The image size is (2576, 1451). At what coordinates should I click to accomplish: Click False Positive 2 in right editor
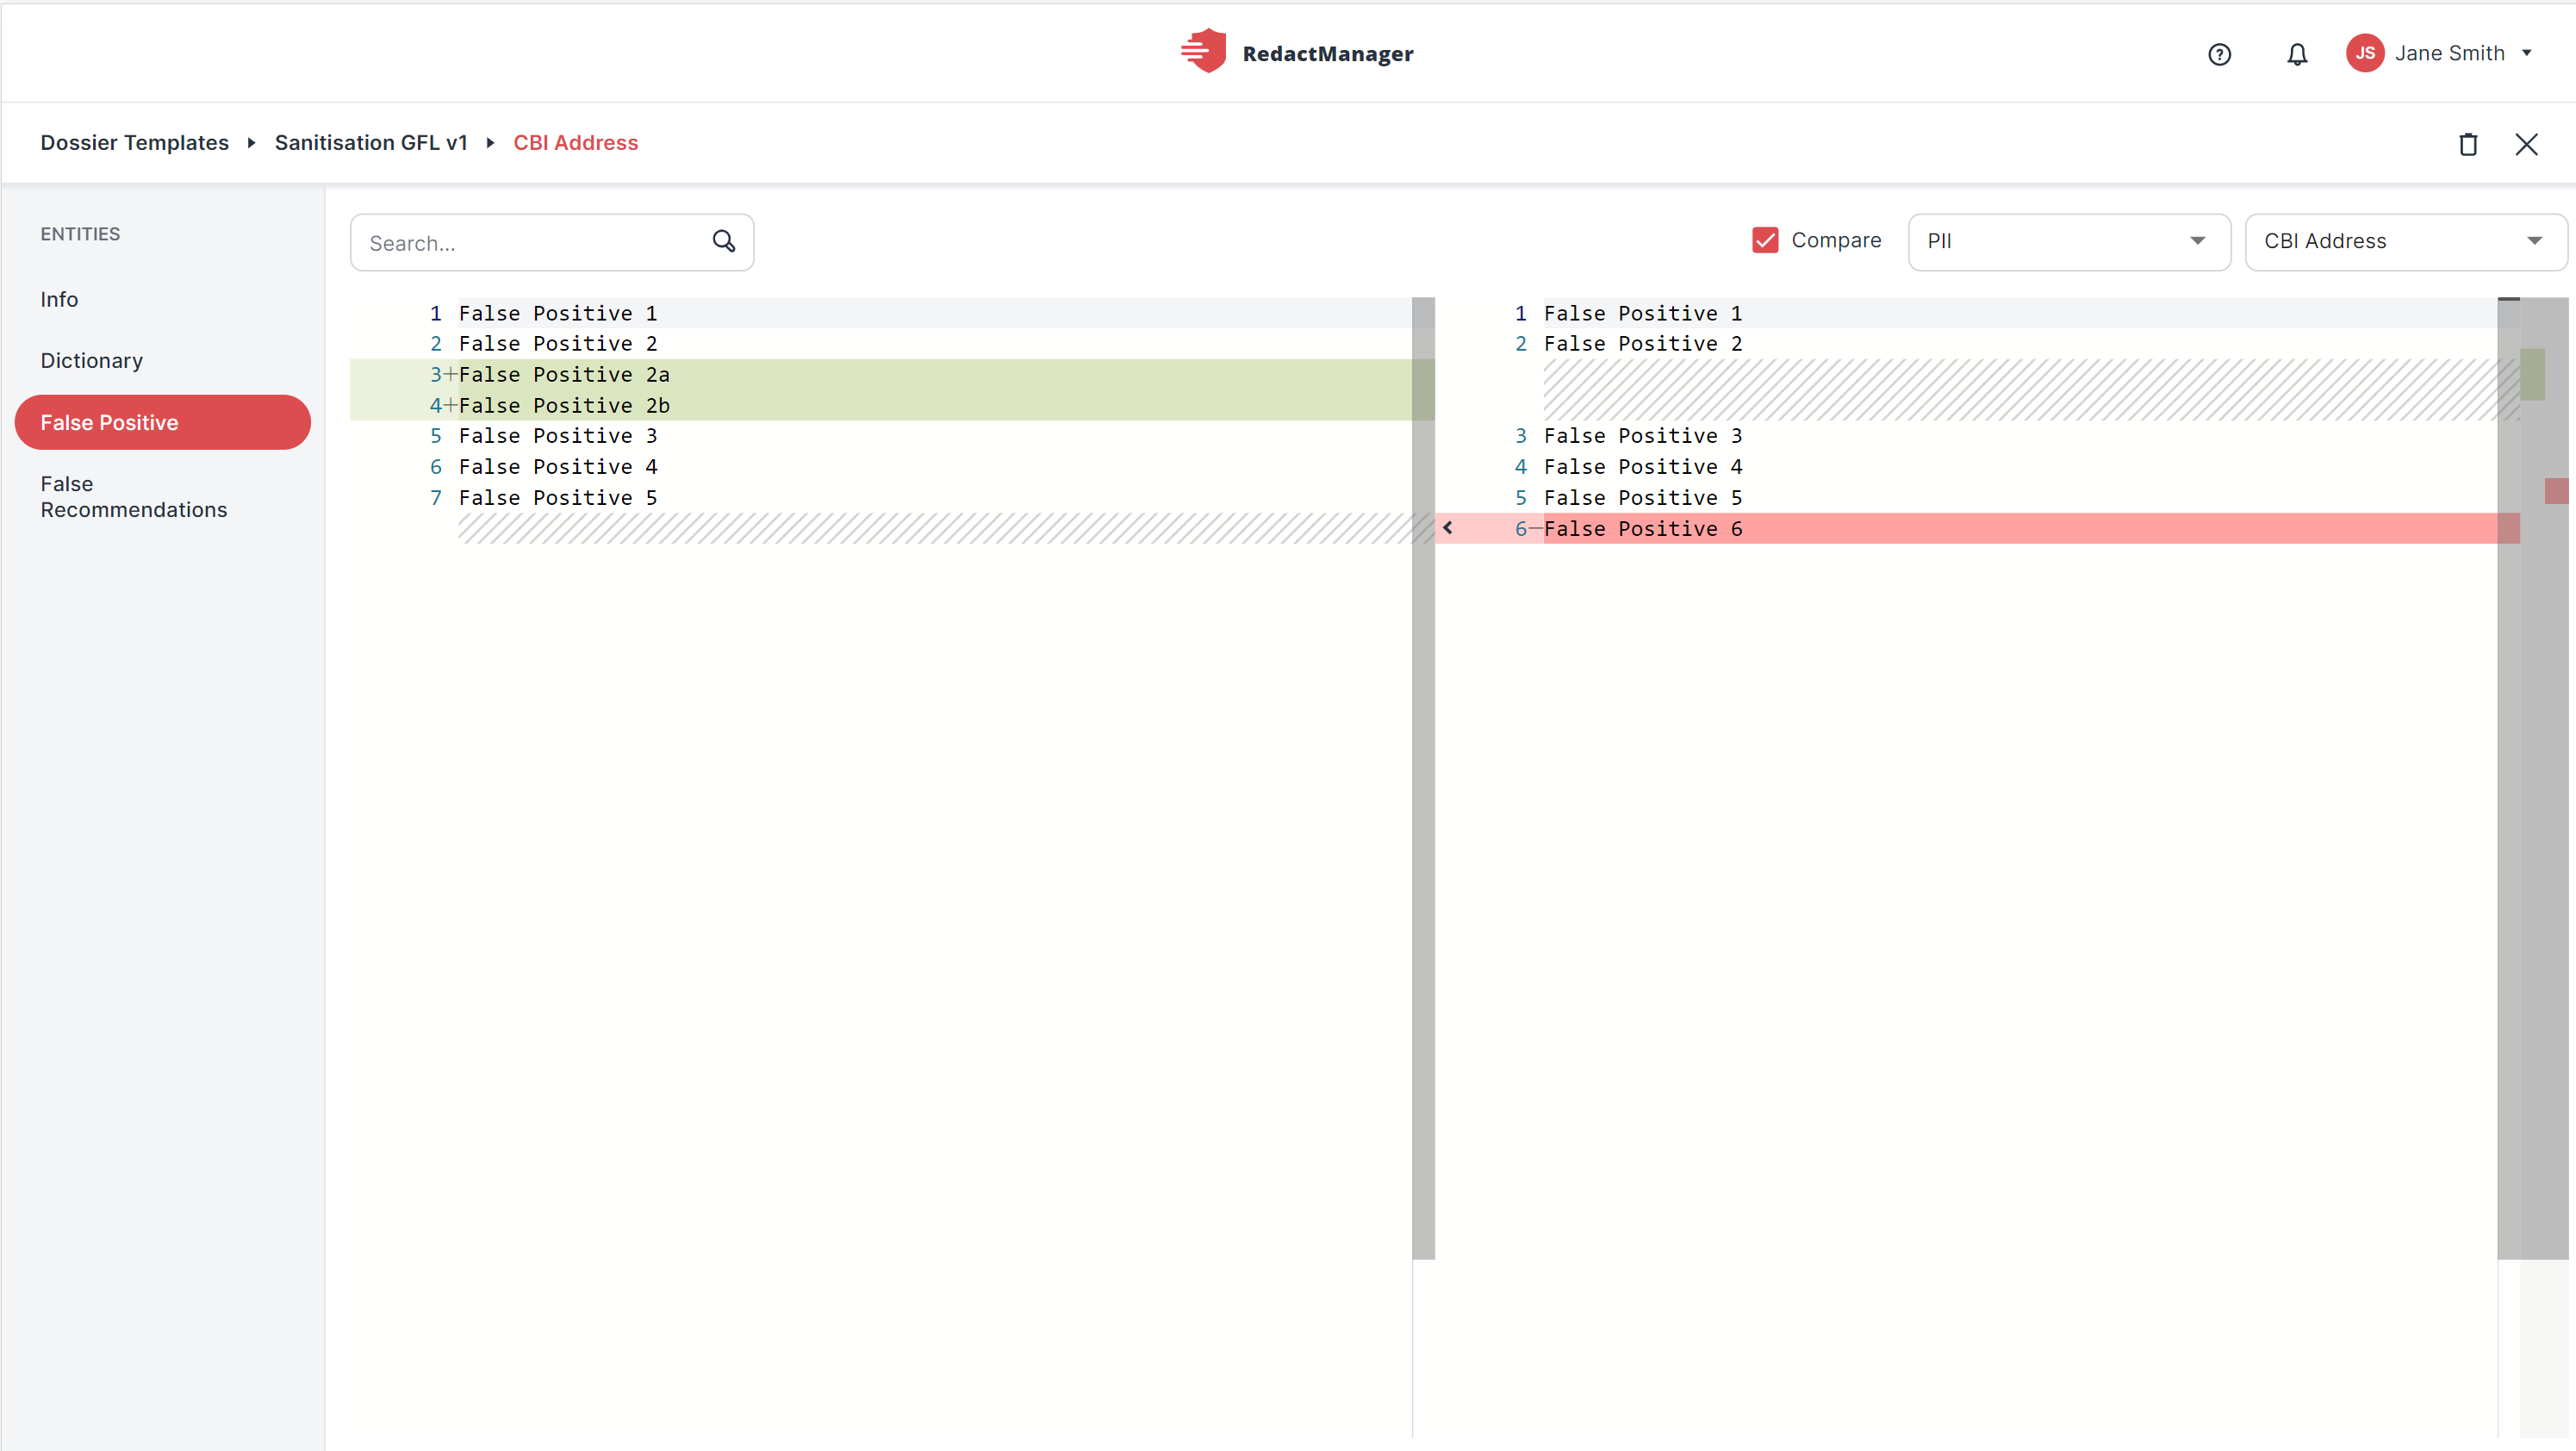click(1643, 343)
